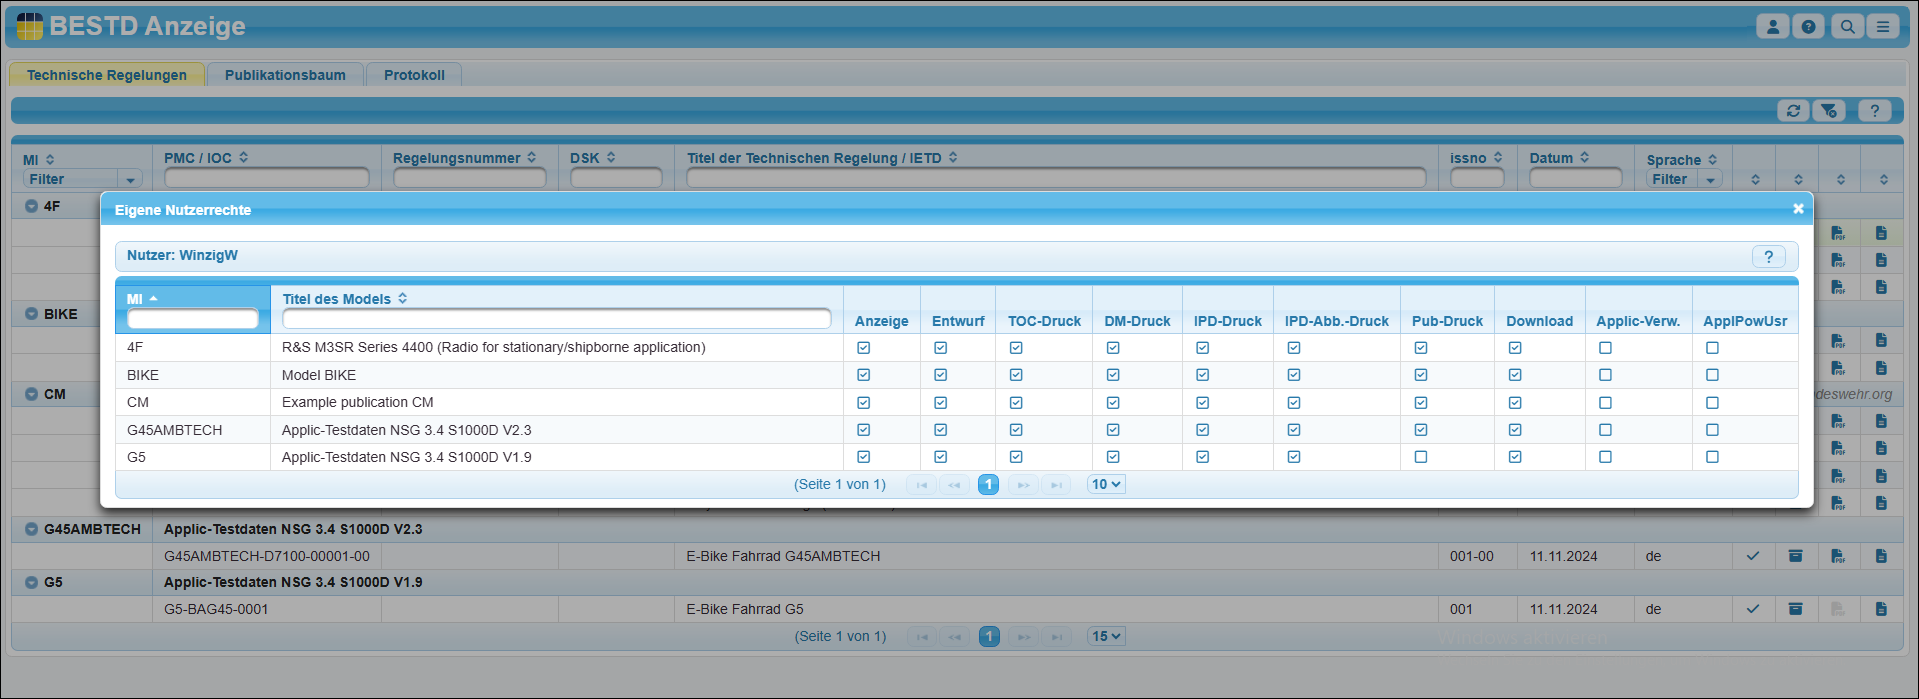Open document icon in G5-BAG45-0001 row
Image resolution: width=1919 pixels, height=699 pixels.
[x=1881, y=609]
